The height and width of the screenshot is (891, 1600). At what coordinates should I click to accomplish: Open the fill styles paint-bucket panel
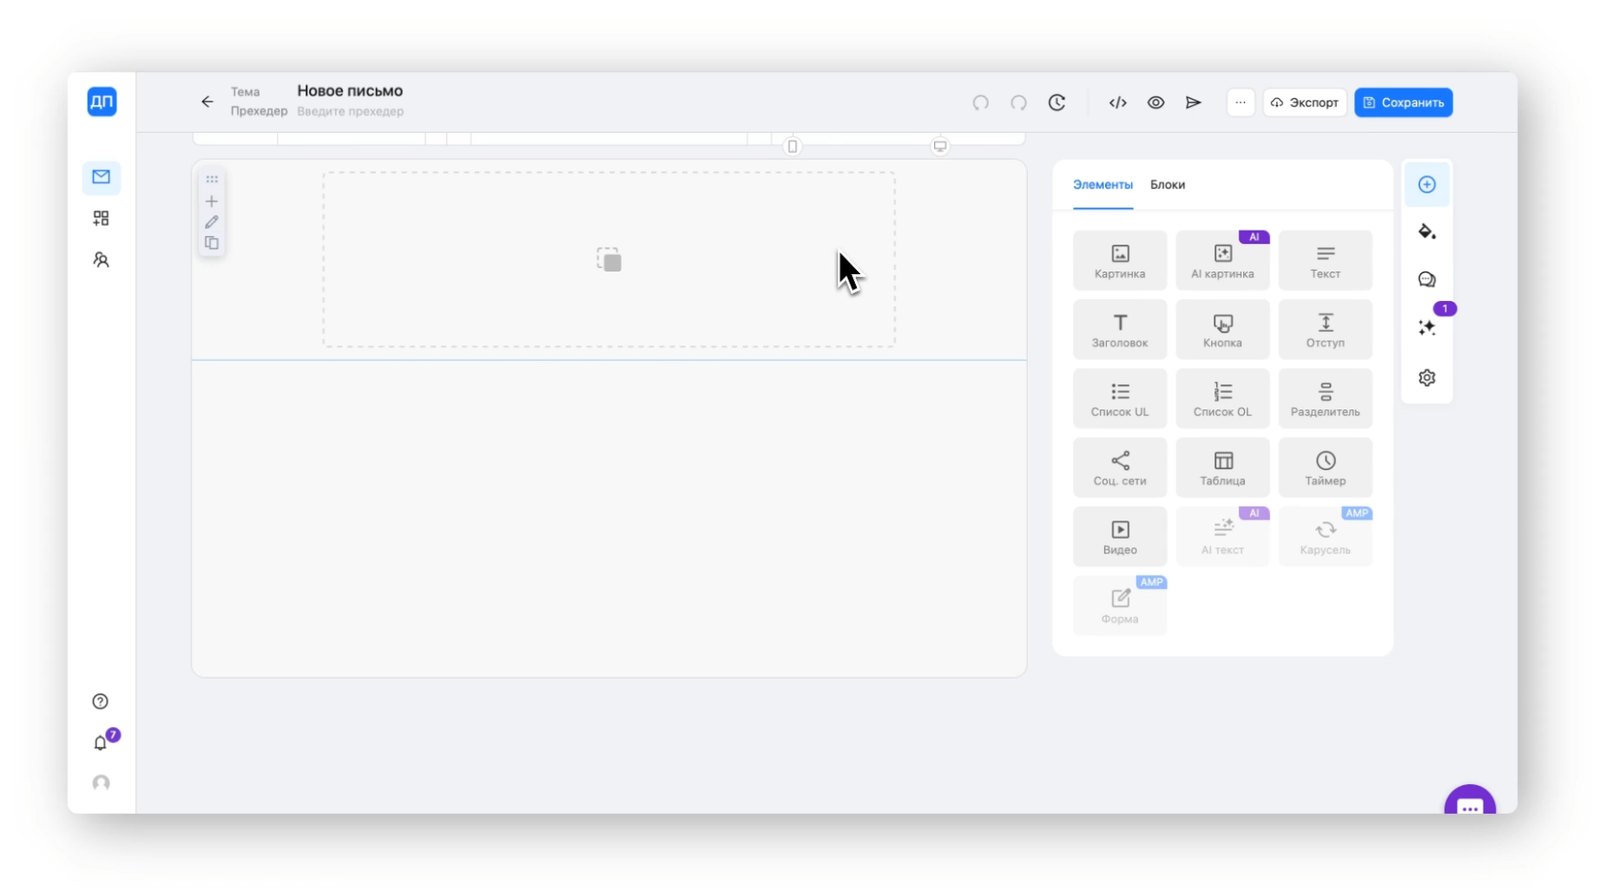(1427, 232)
